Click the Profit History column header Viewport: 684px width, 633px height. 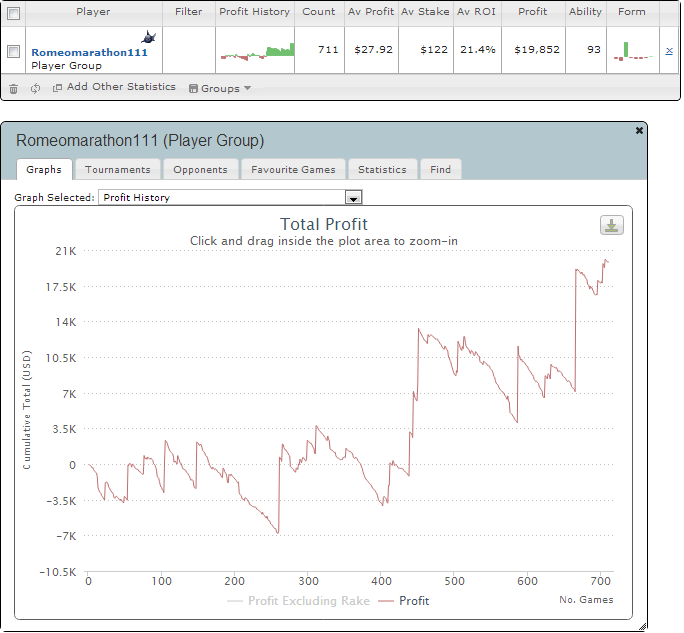click(255, 12)
